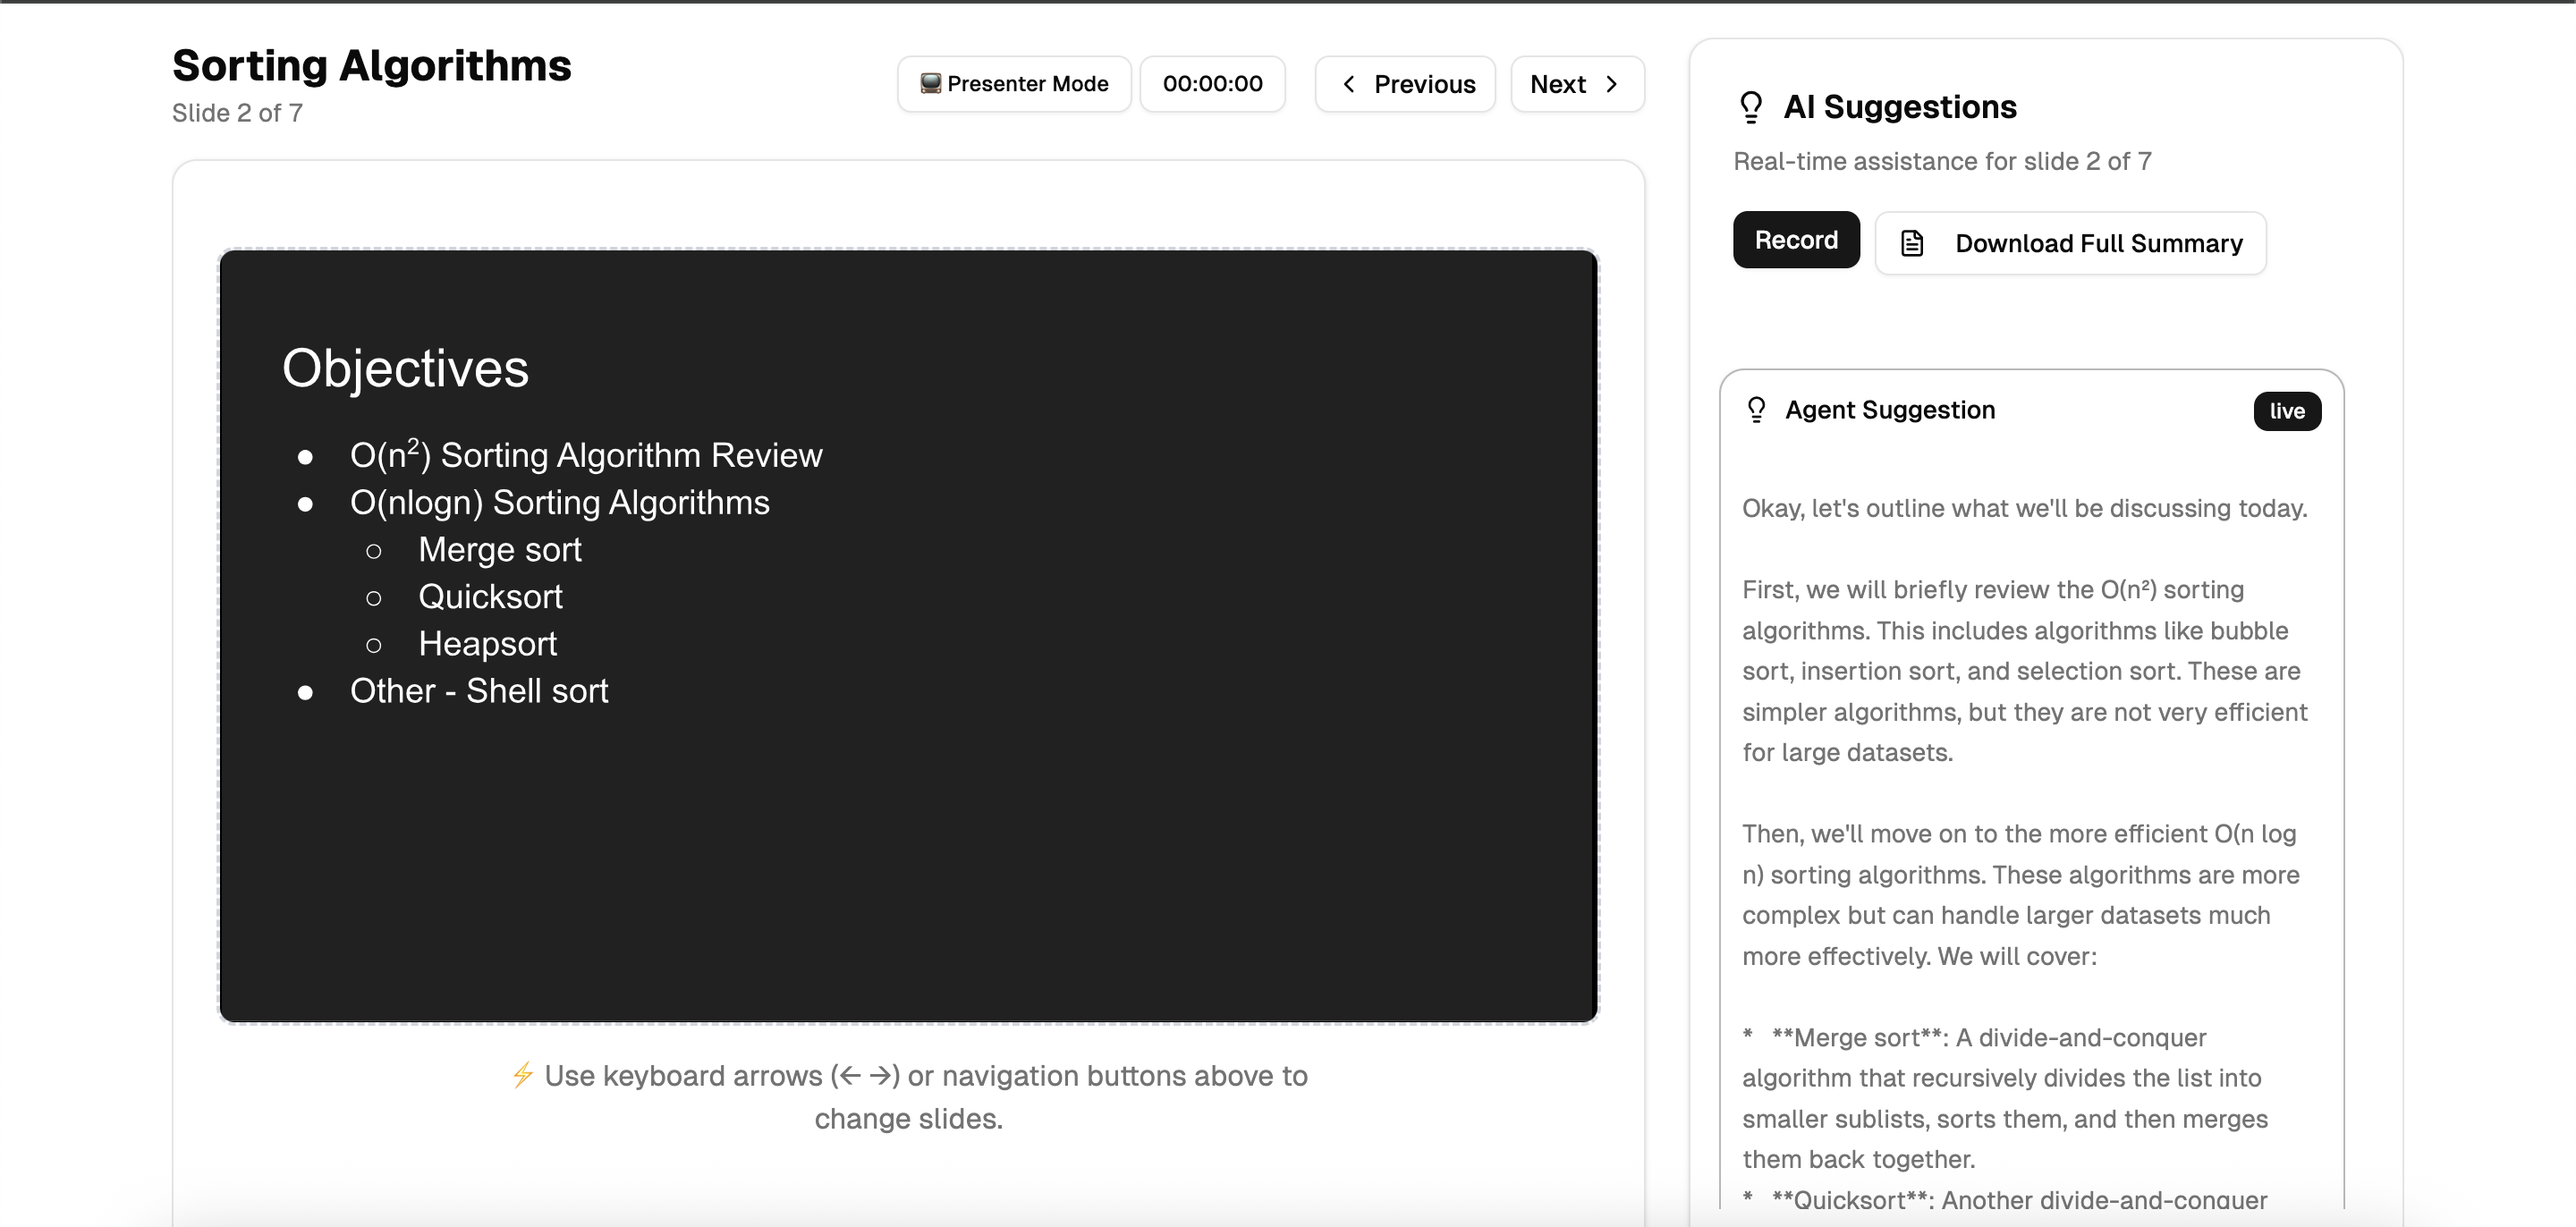Toggle the live badge in Agent Suggestion
Viewport: 2576px width, 1227px height.
pyautogui.click(x=2286, y=411)
